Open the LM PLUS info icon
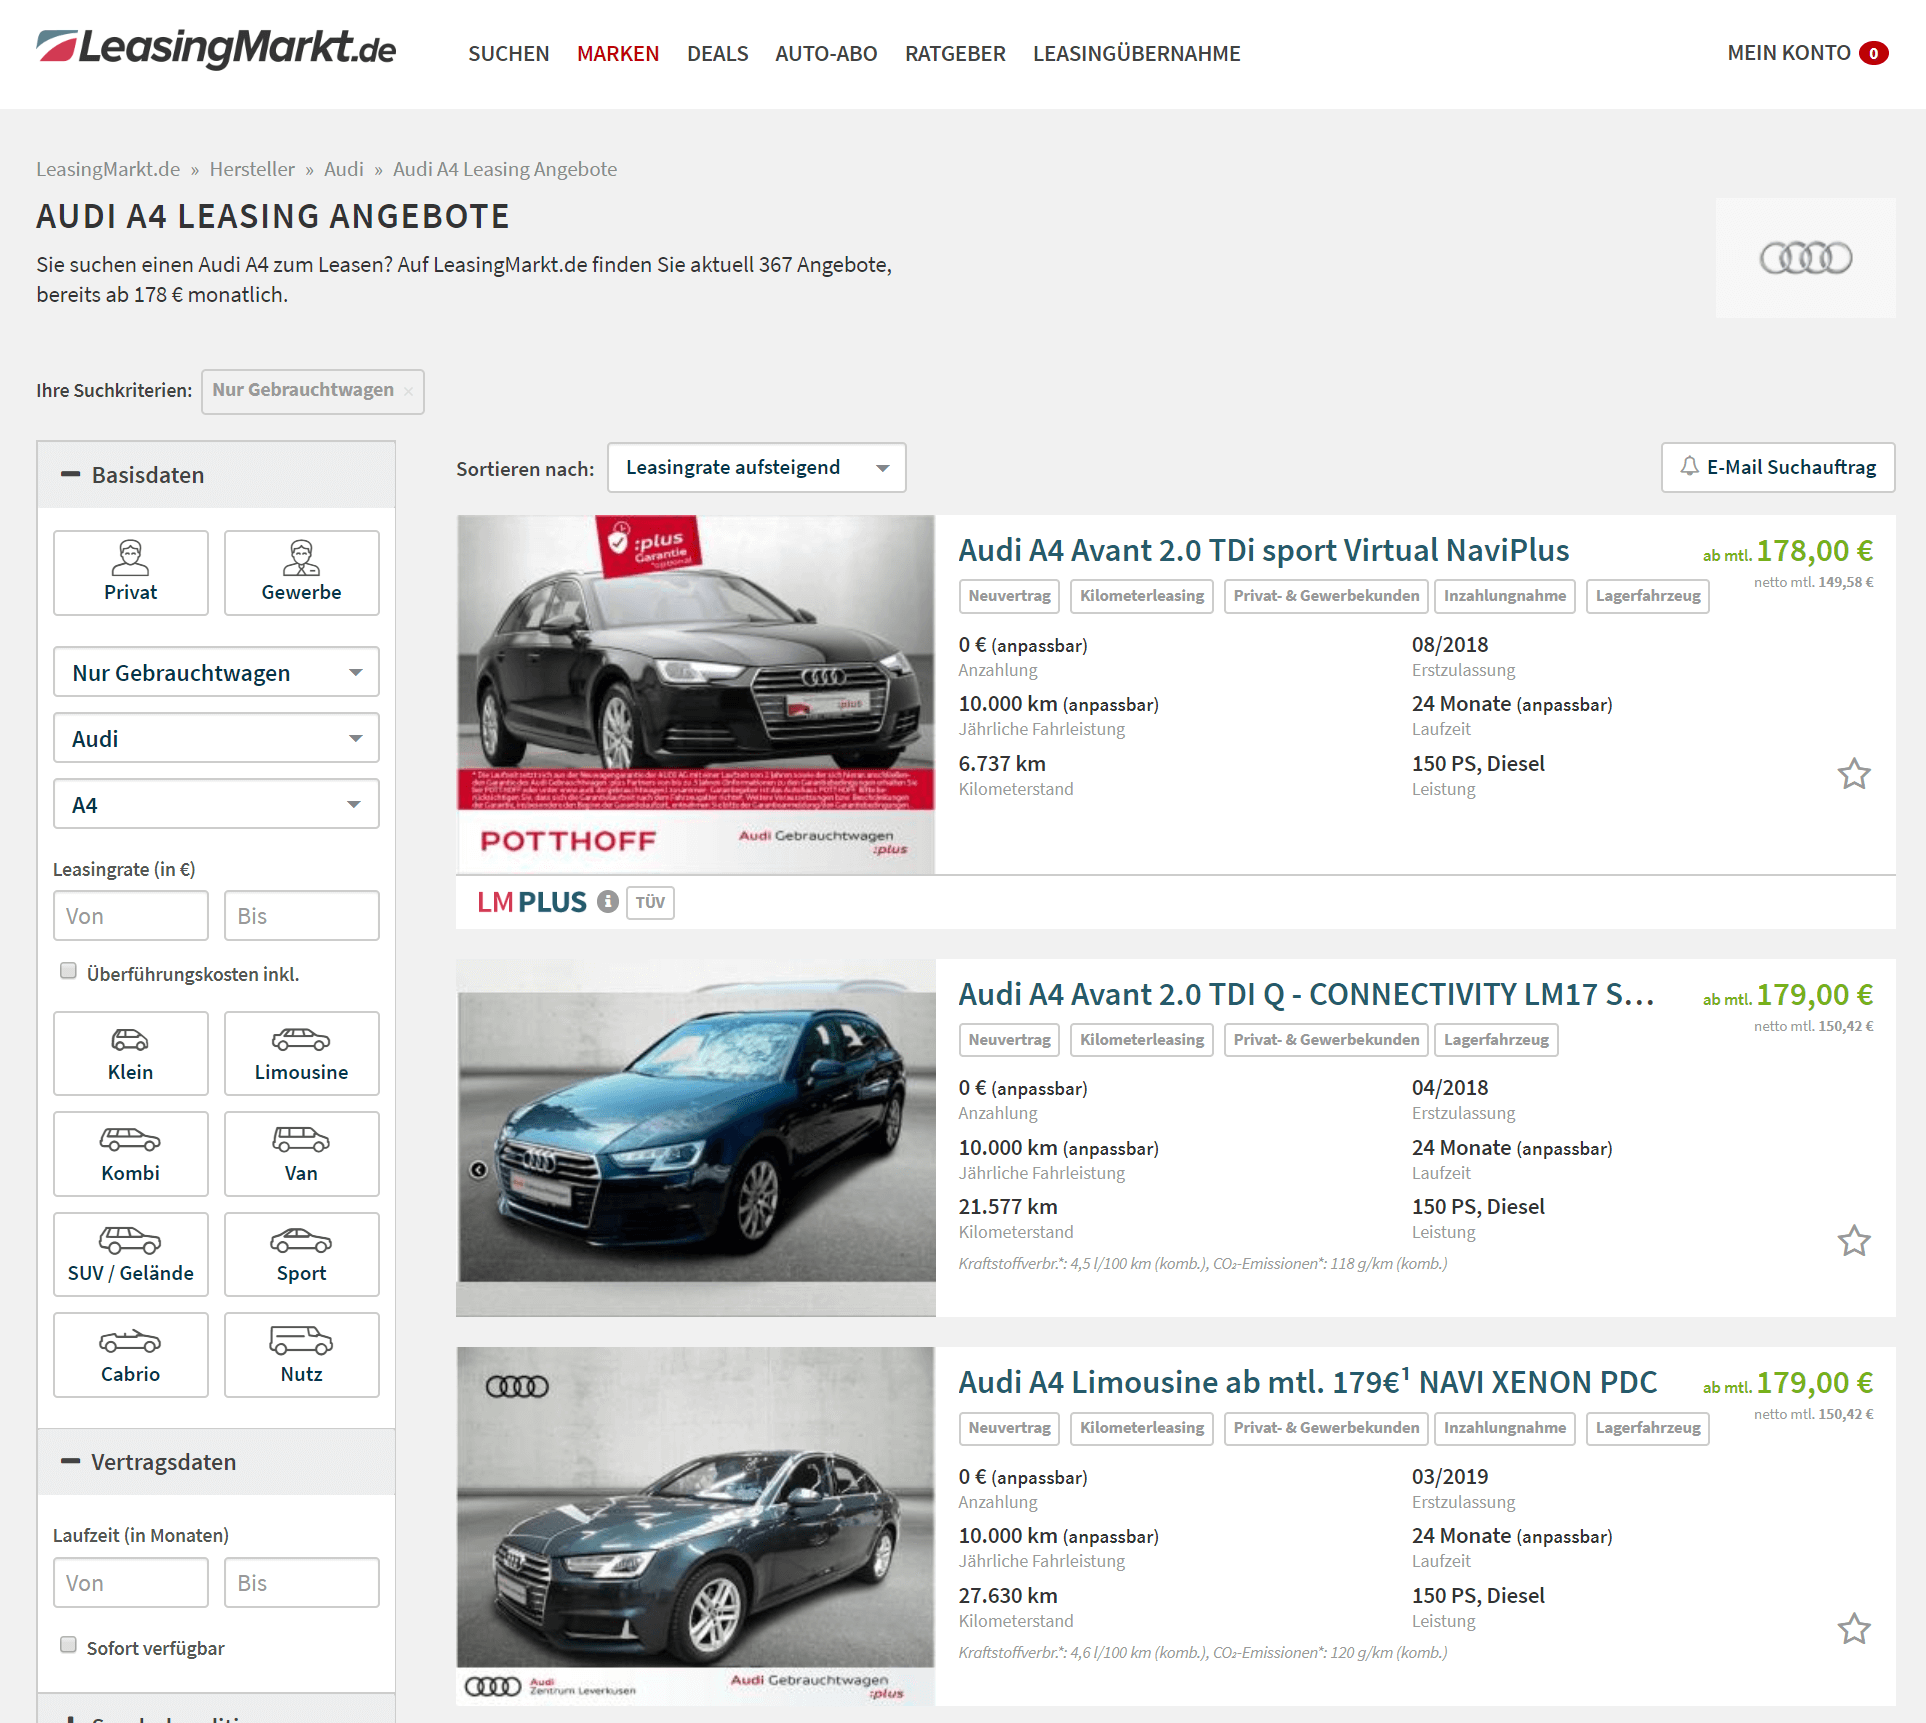Screen dimensions: 1926x1723 coord(607,902)
